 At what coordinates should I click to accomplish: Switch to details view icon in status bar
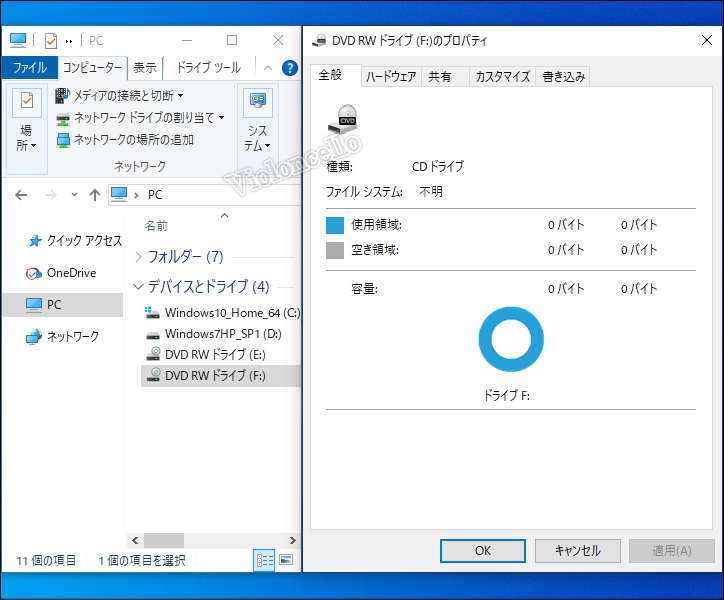pyautogui.click(x=264, y=560)
